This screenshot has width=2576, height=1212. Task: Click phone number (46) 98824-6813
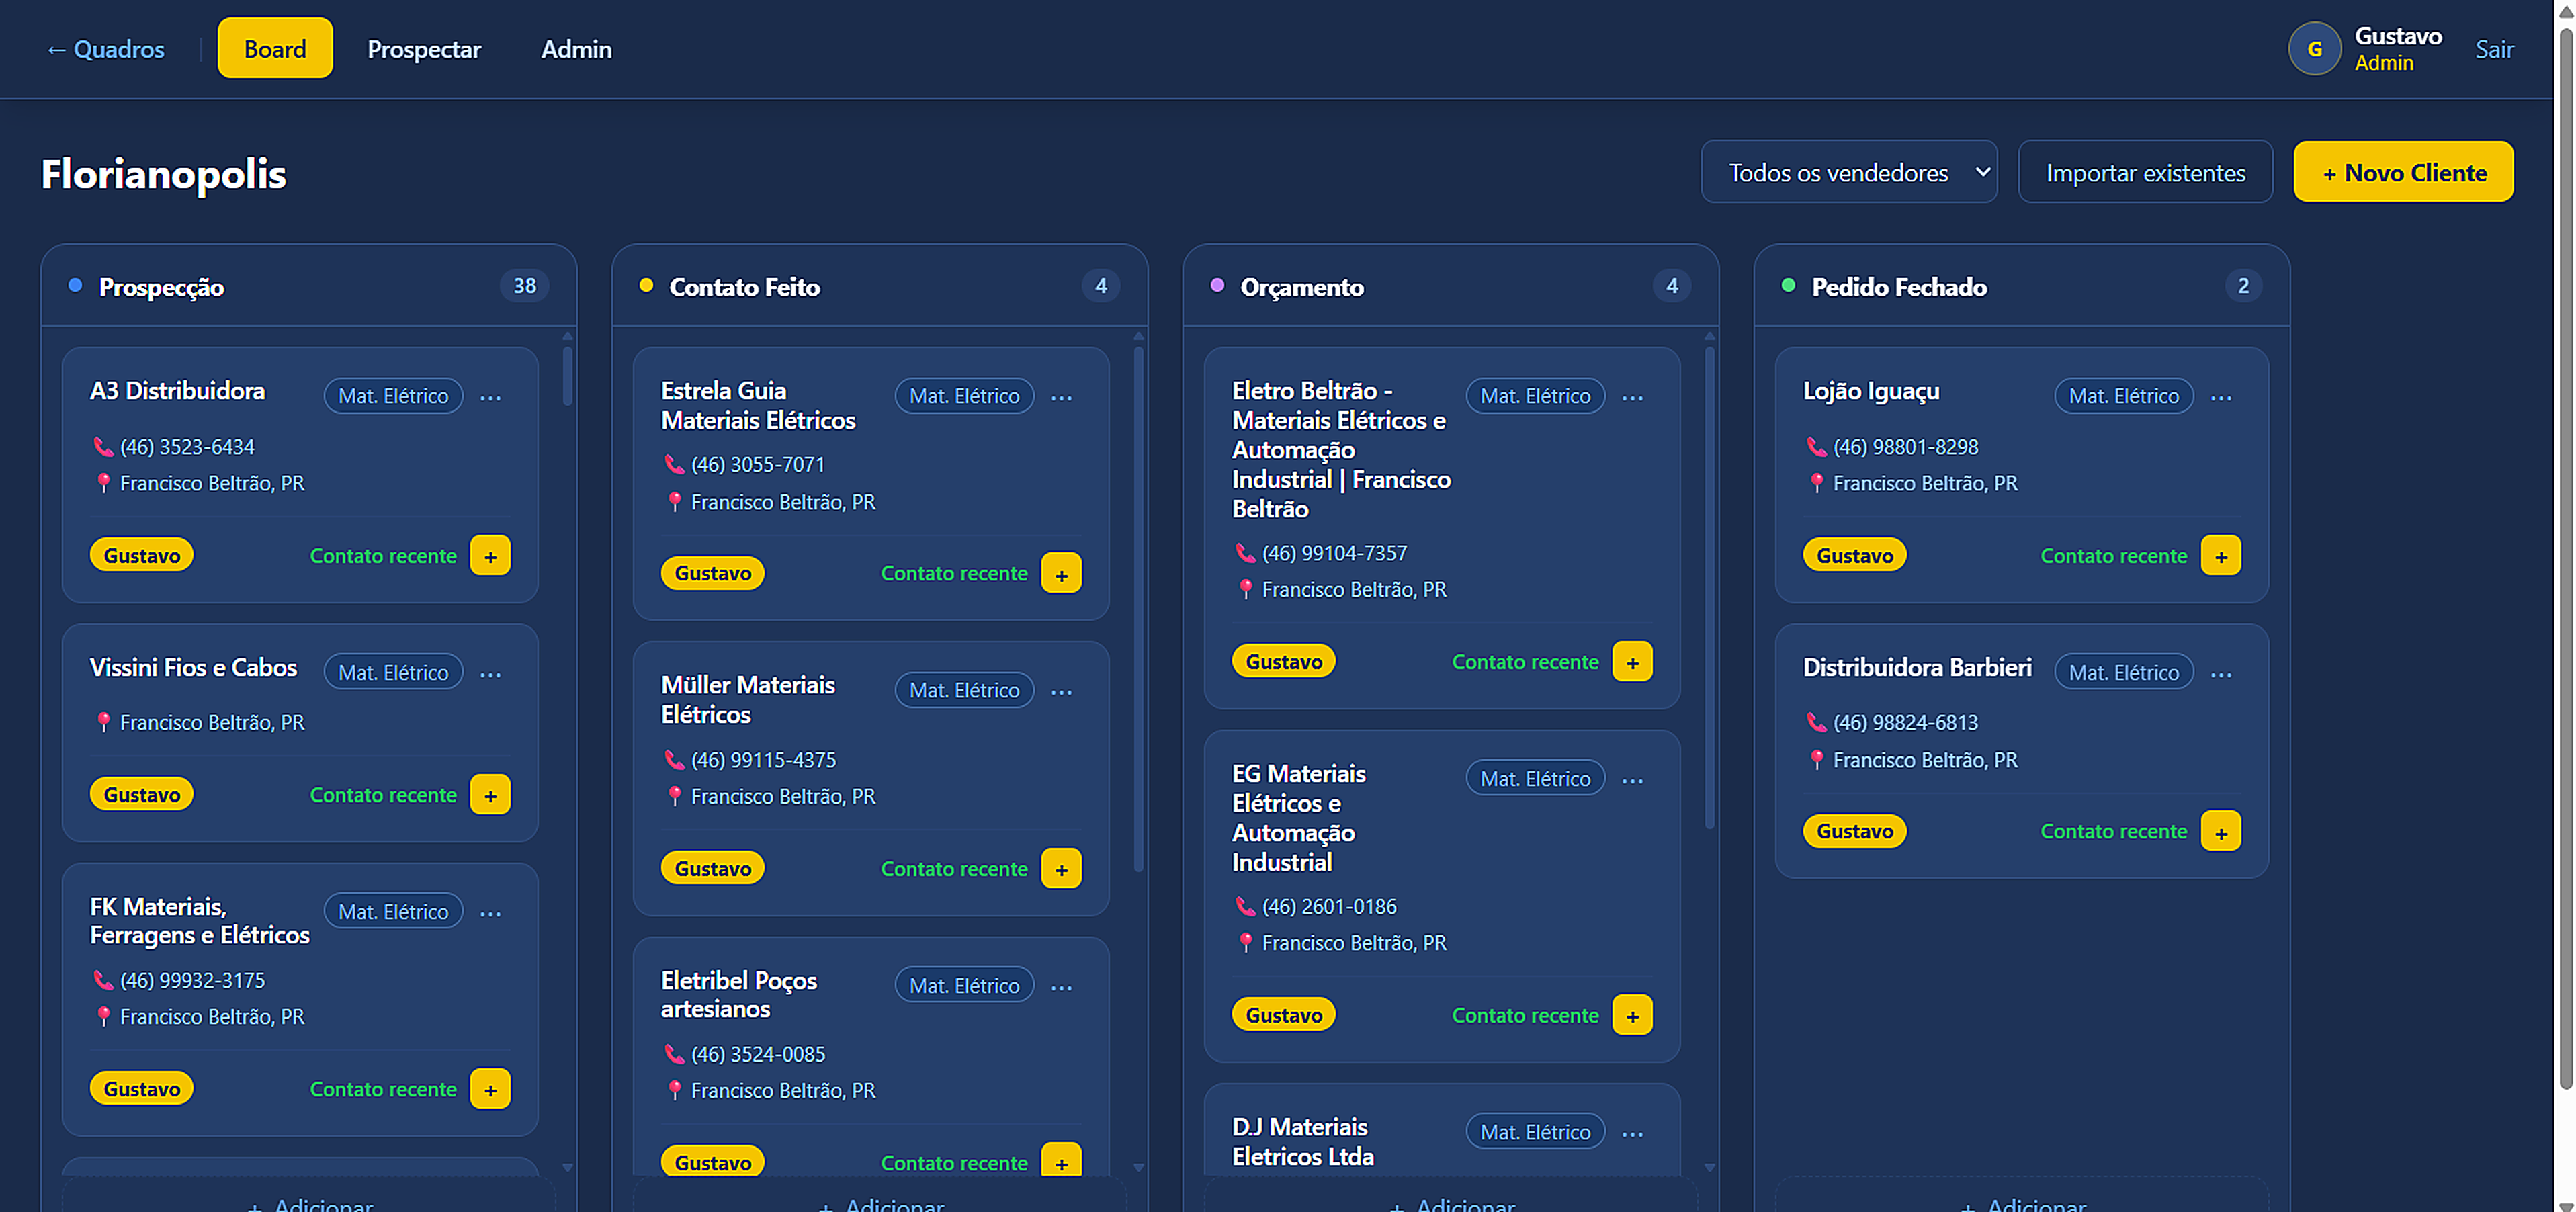tap(1905, 722)
